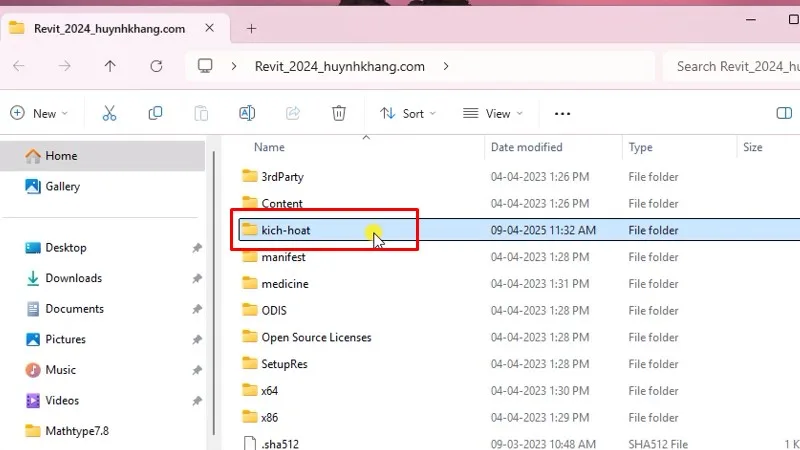Open the View layout dropdown
800x450 pixels.
click(492, 113)
